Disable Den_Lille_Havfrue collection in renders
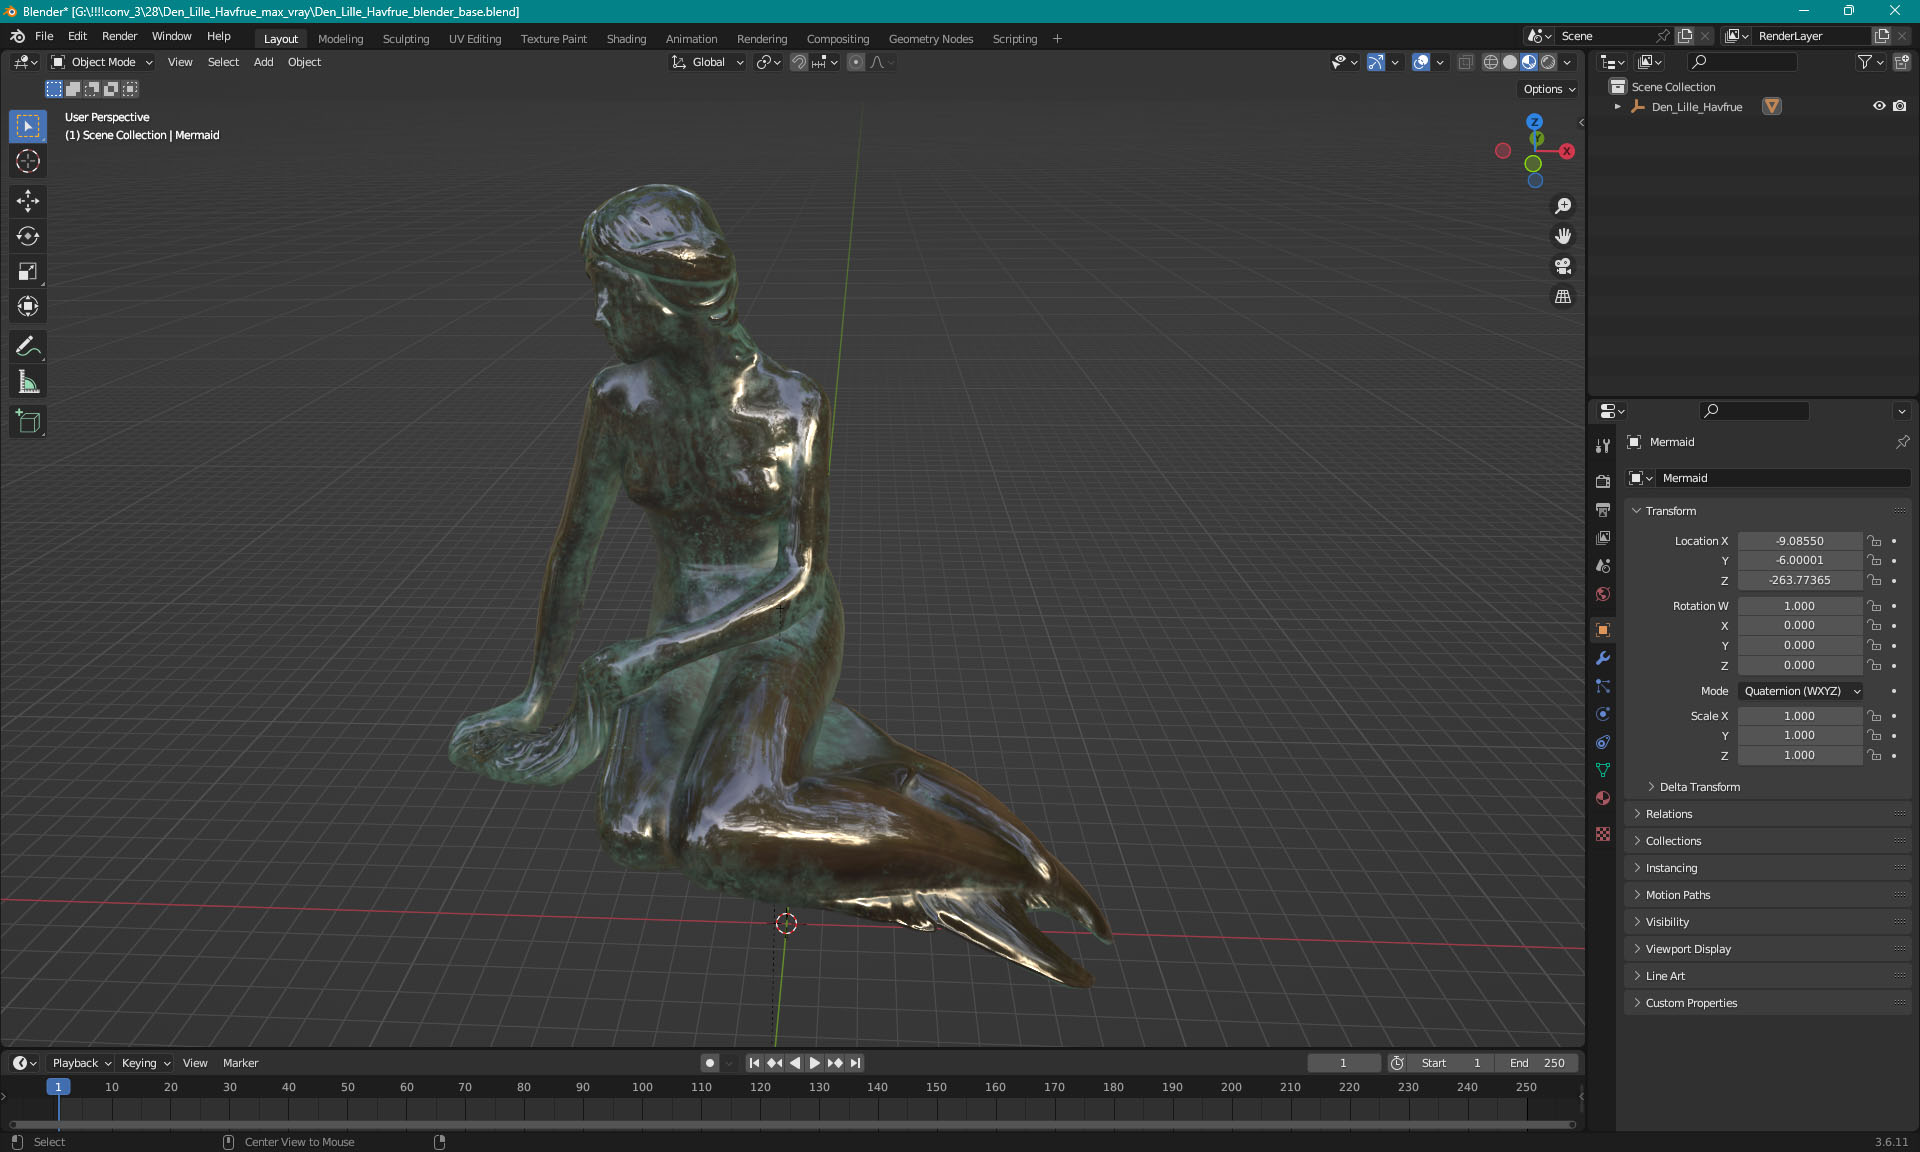Screen dimensions: 1920x1152 [1900, 106]
